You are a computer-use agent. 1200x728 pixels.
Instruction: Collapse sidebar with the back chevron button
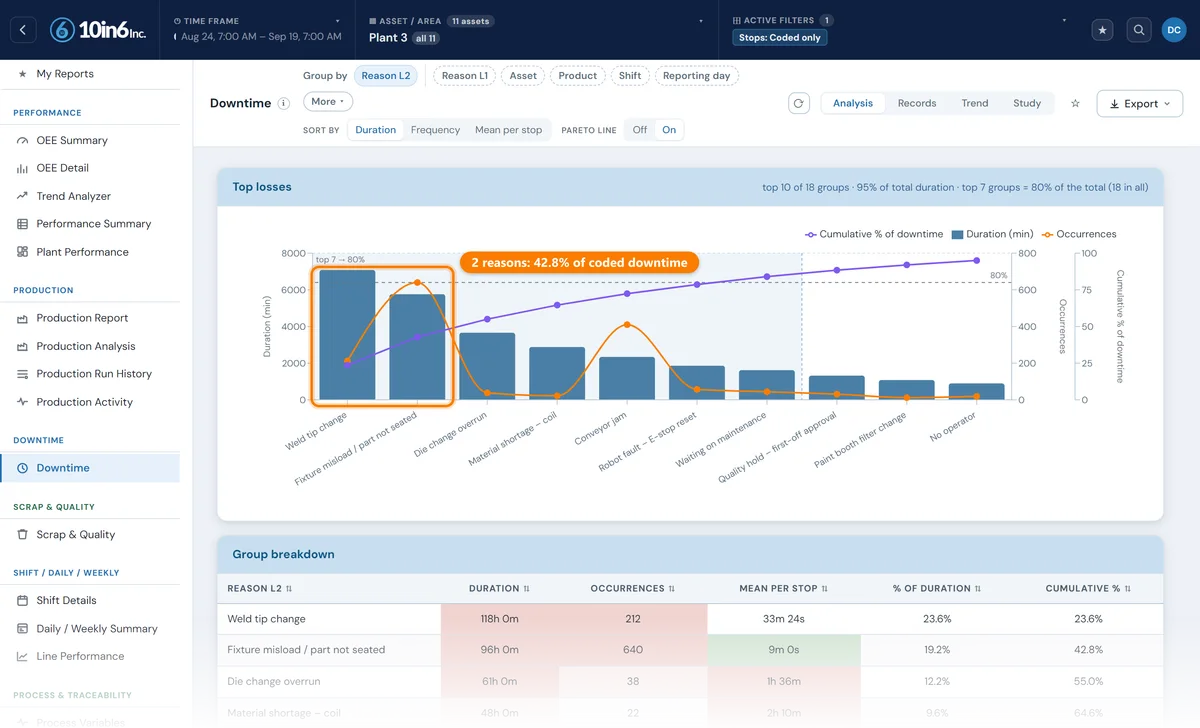point(23,30)
